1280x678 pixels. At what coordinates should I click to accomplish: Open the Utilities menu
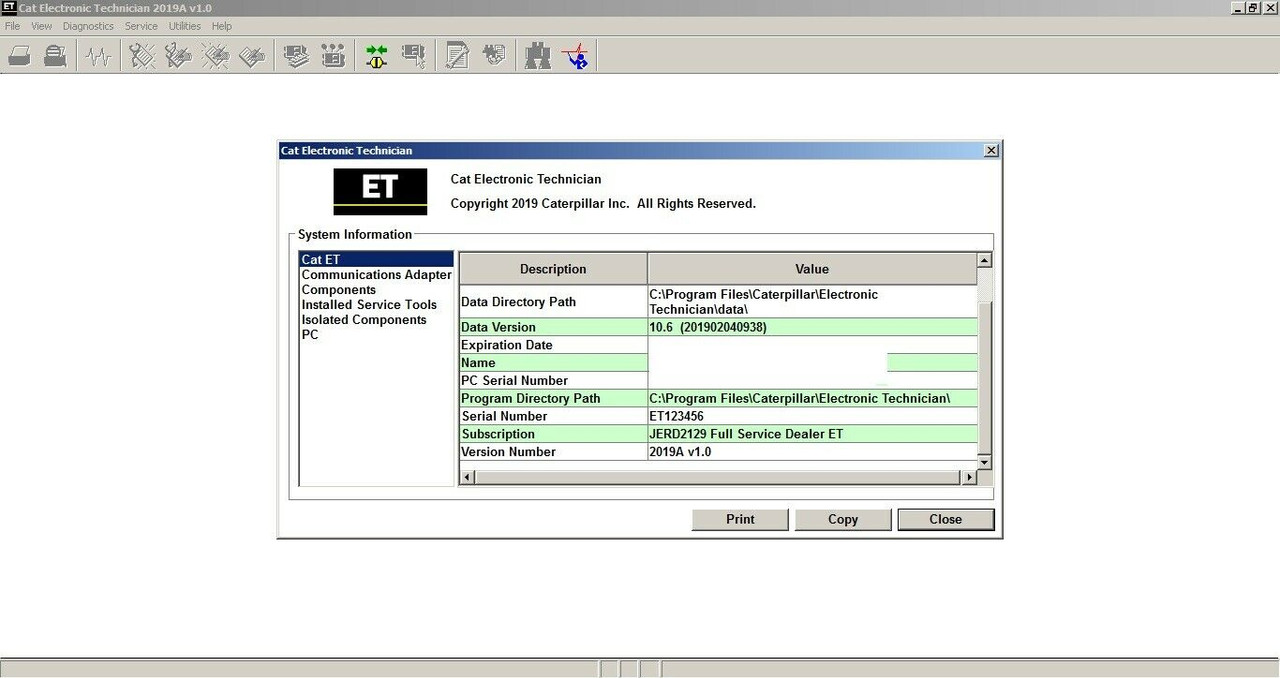pos(184,26)
